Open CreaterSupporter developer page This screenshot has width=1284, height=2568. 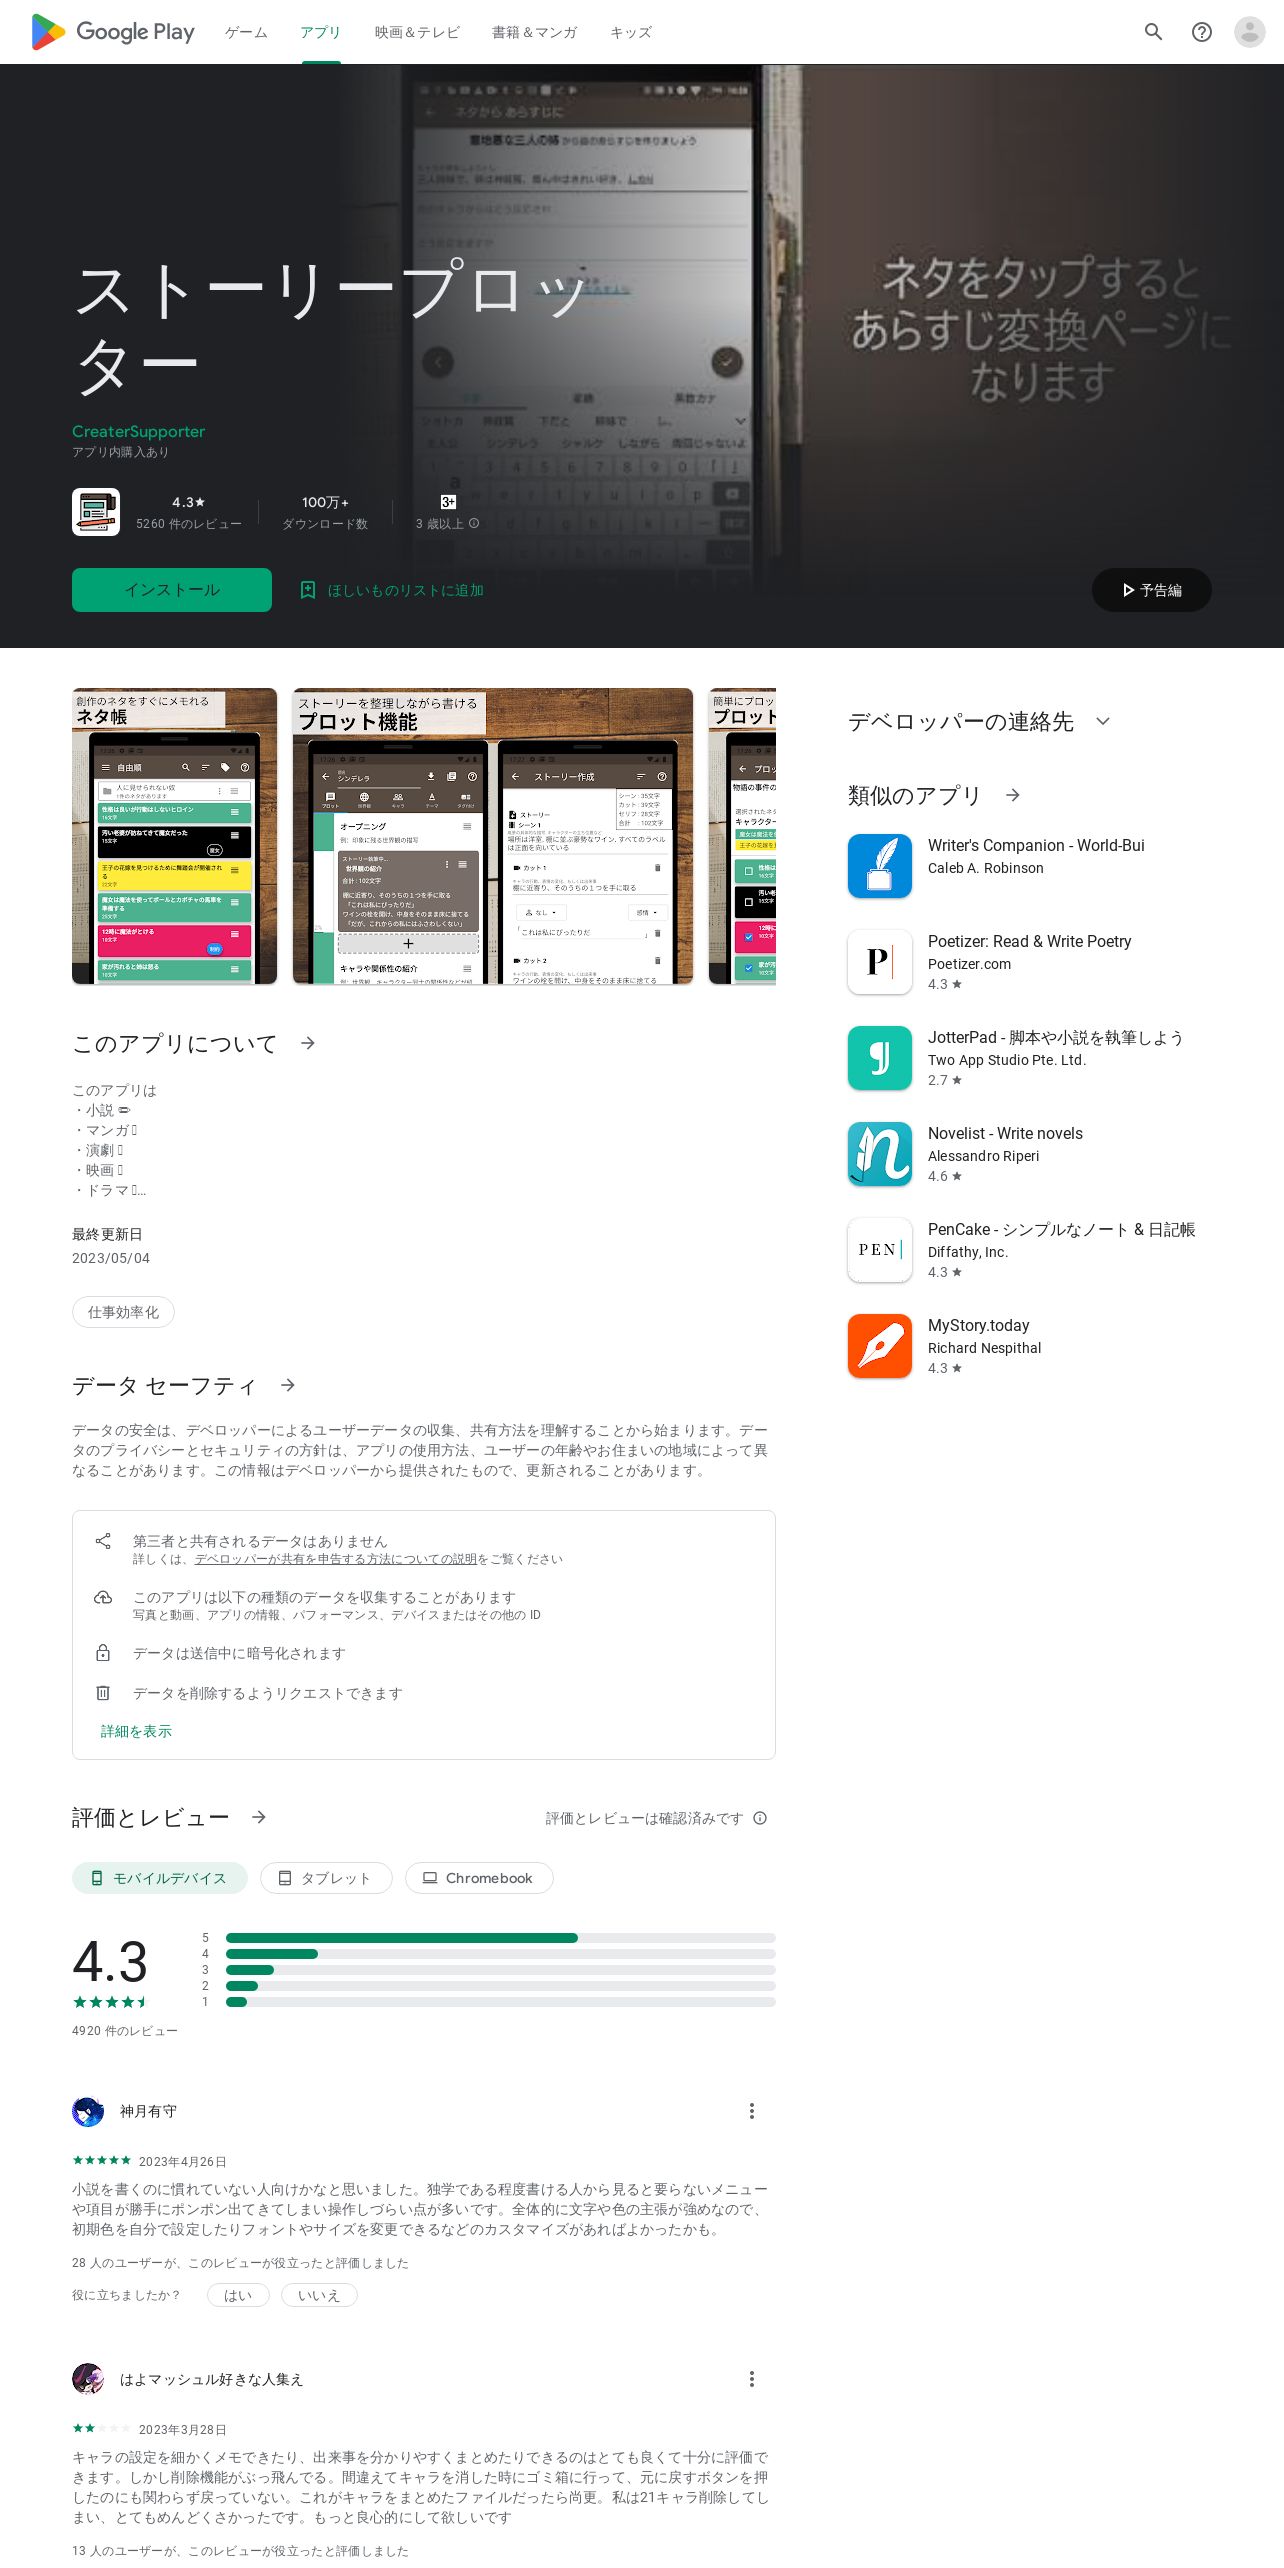point(138,431)
